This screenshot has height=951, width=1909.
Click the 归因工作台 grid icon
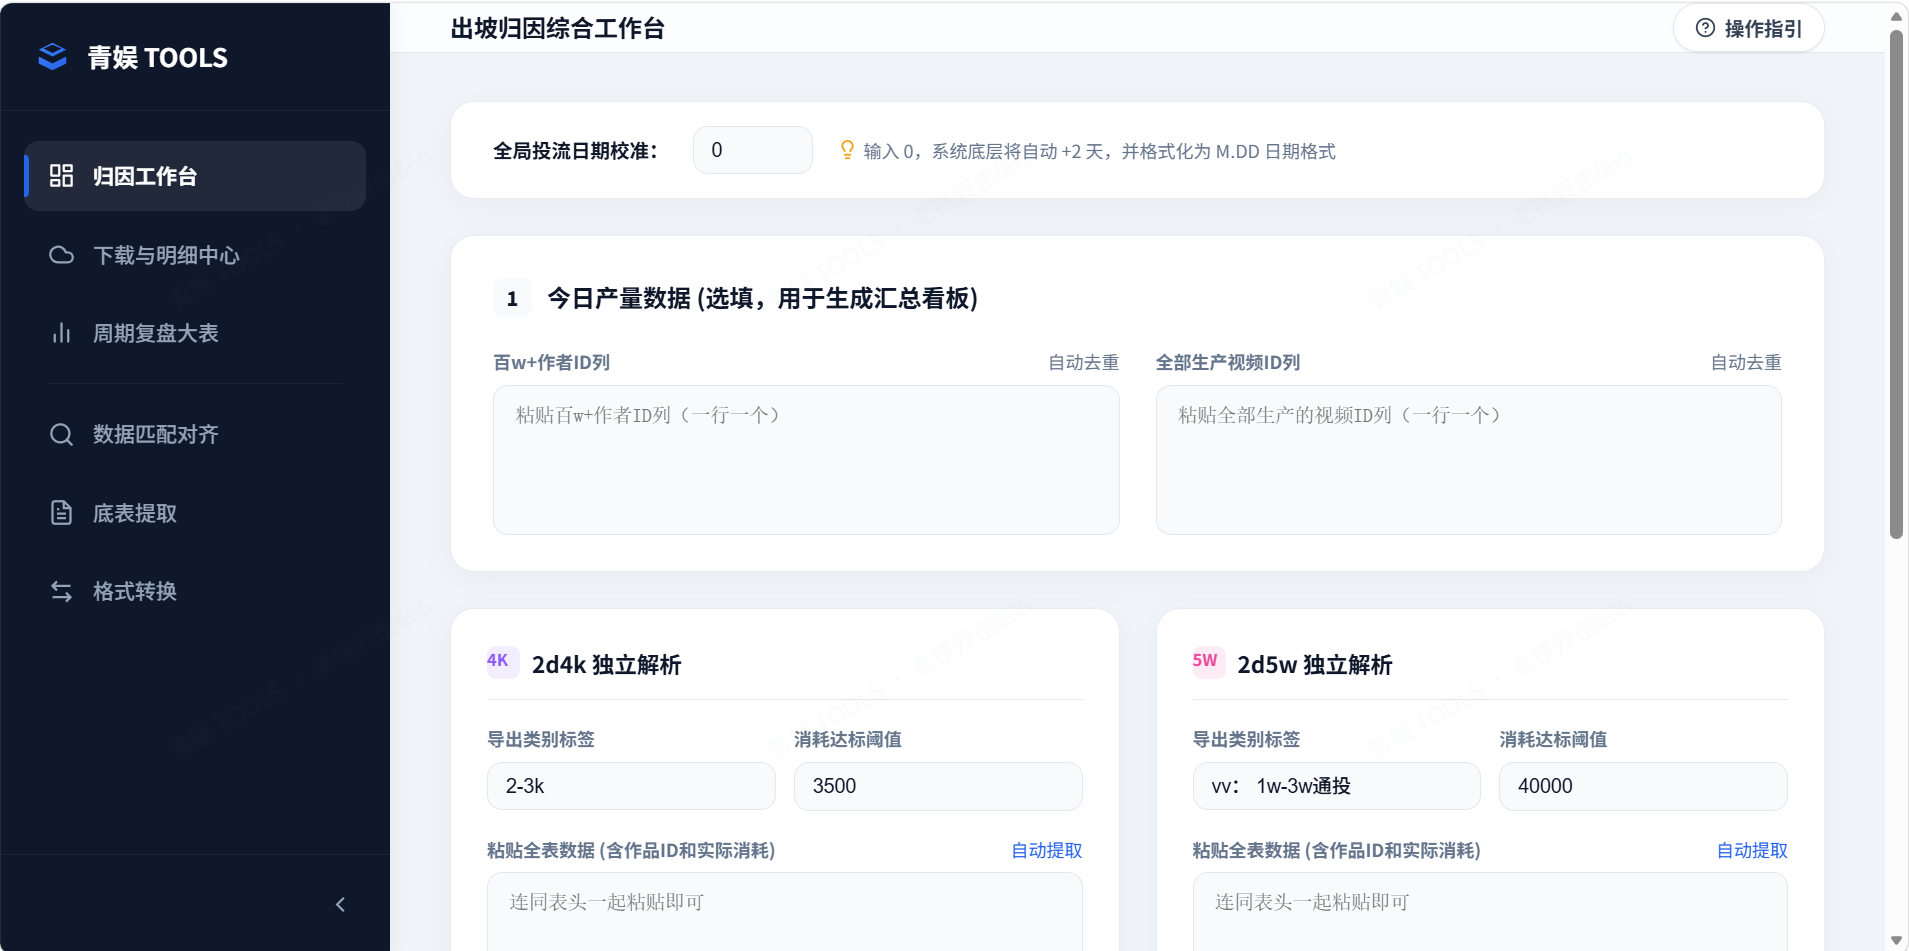point(61,176)
